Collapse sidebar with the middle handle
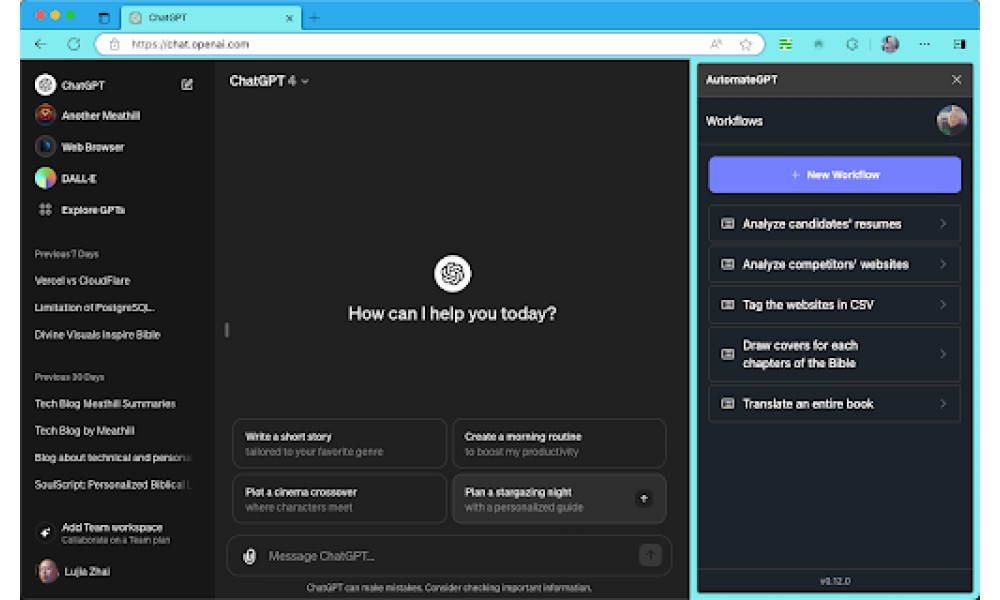The width and height of the screenshot is (1000, 600). click(226, 330)
